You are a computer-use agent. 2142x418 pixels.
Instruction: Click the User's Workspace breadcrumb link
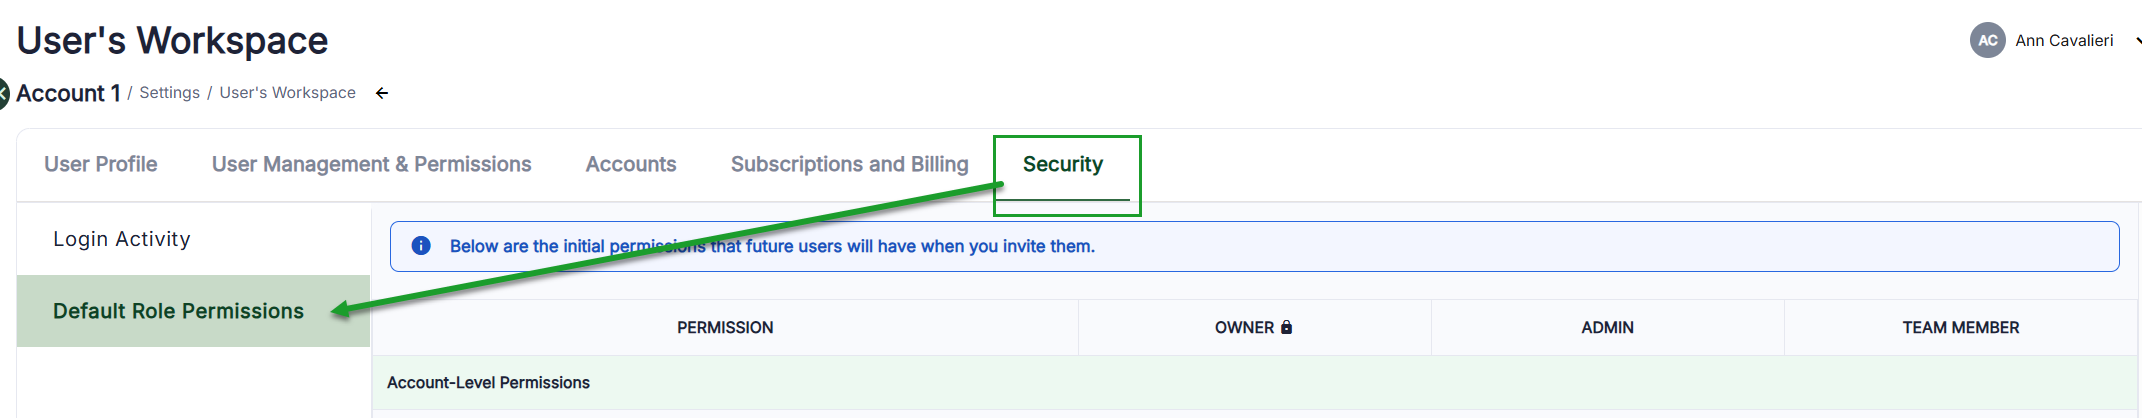(287, 93)
